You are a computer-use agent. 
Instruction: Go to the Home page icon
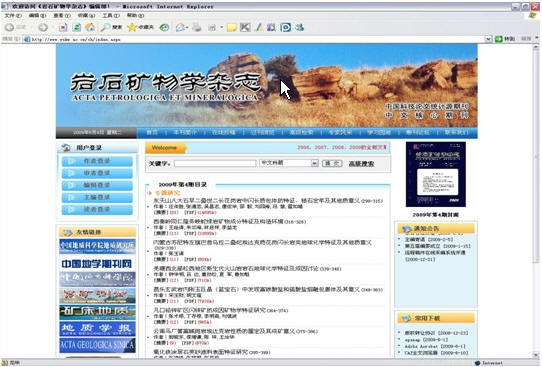coord(90,27)
